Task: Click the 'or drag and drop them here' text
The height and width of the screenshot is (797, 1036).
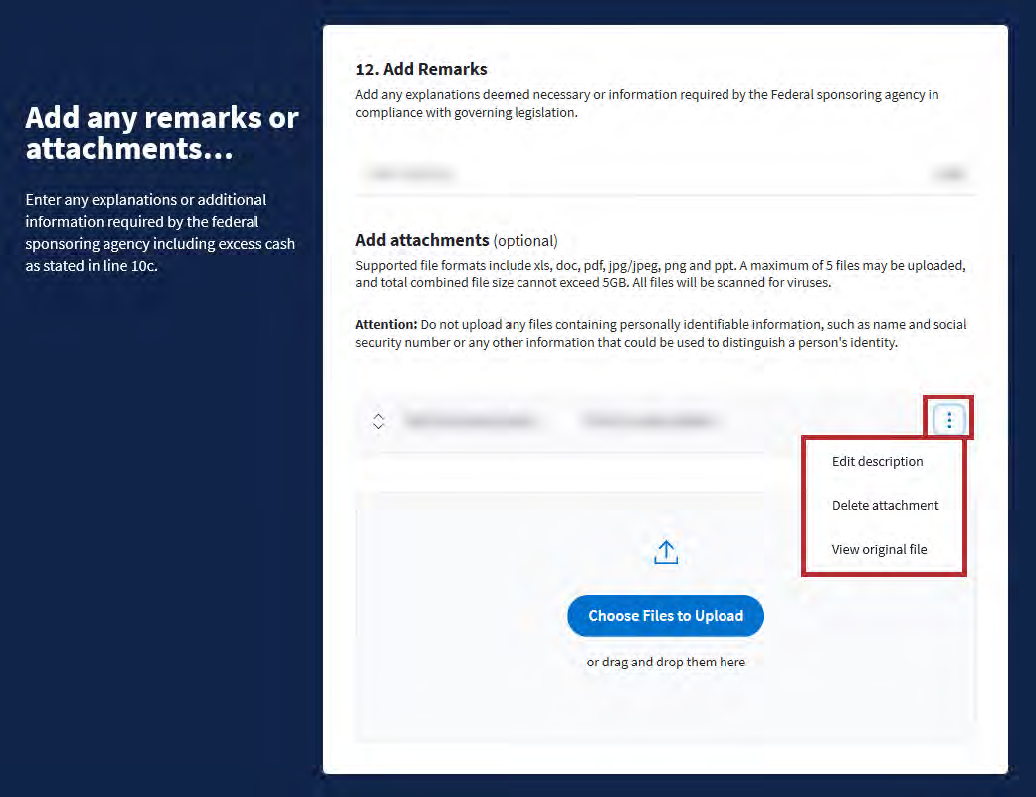Action: [665, 662]
